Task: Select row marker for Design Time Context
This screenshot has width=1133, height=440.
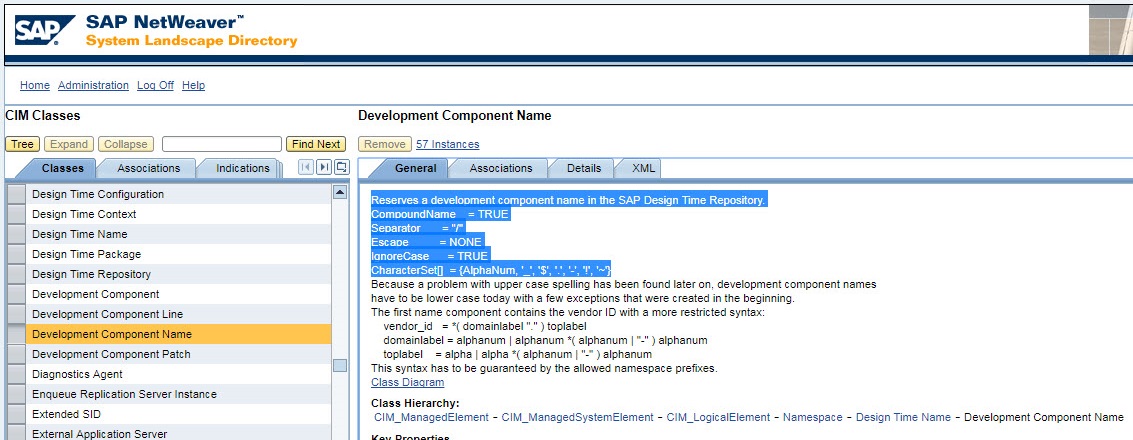Action: [x=16, y=215]
